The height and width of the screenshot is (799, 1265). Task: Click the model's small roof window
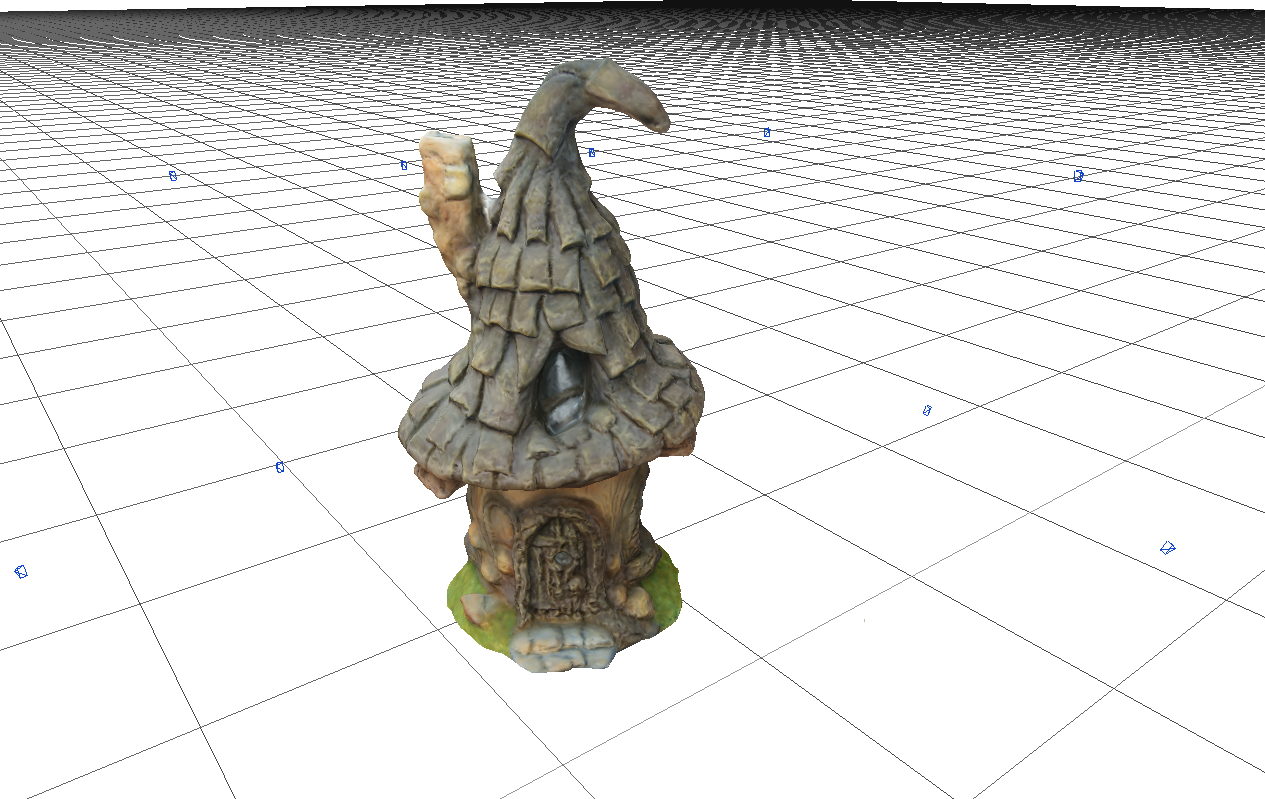click(562, 391)
